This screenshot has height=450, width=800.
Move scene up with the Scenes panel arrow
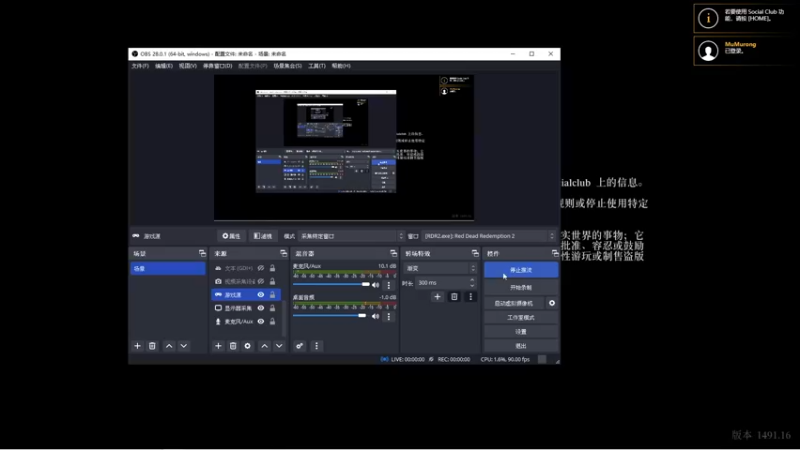[169, 346]
